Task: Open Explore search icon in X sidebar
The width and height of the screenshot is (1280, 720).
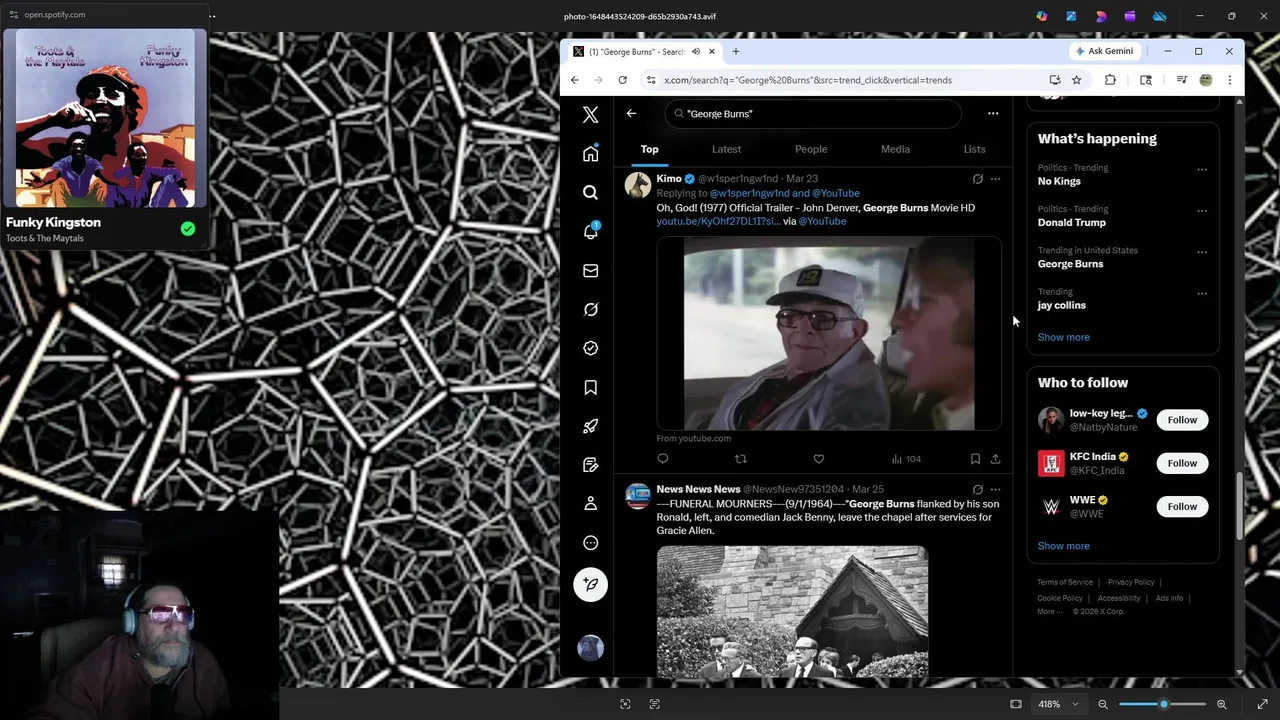Action: pos(590,192)
